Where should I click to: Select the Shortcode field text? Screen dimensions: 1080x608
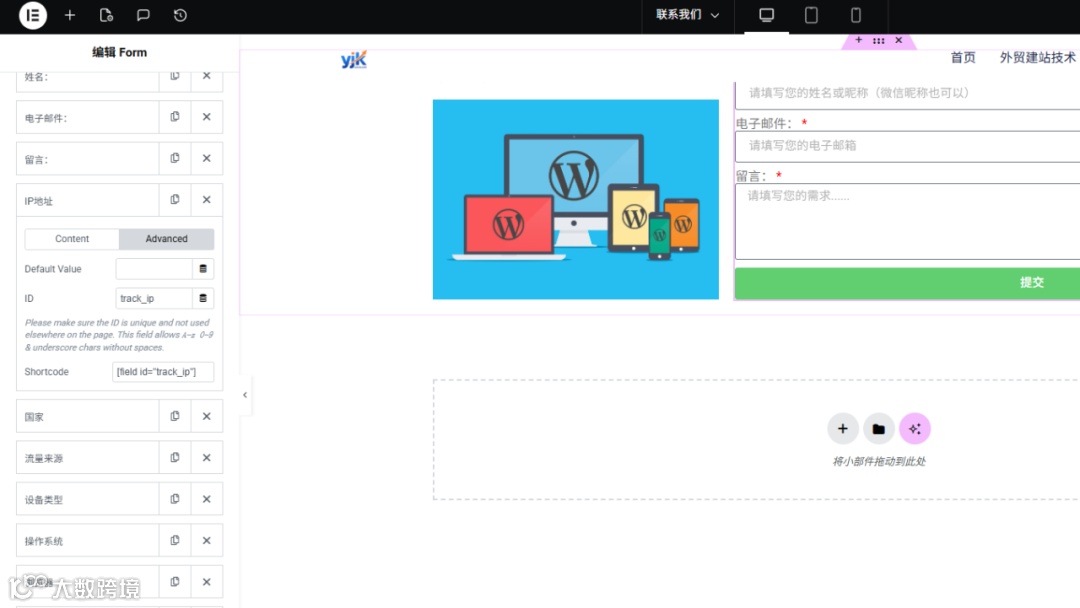click(x=163, y=372)
